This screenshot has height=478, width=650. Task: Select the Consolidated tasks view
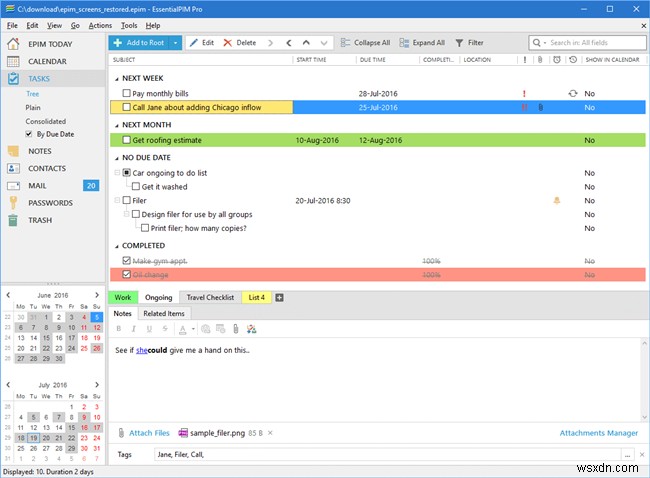46,121
